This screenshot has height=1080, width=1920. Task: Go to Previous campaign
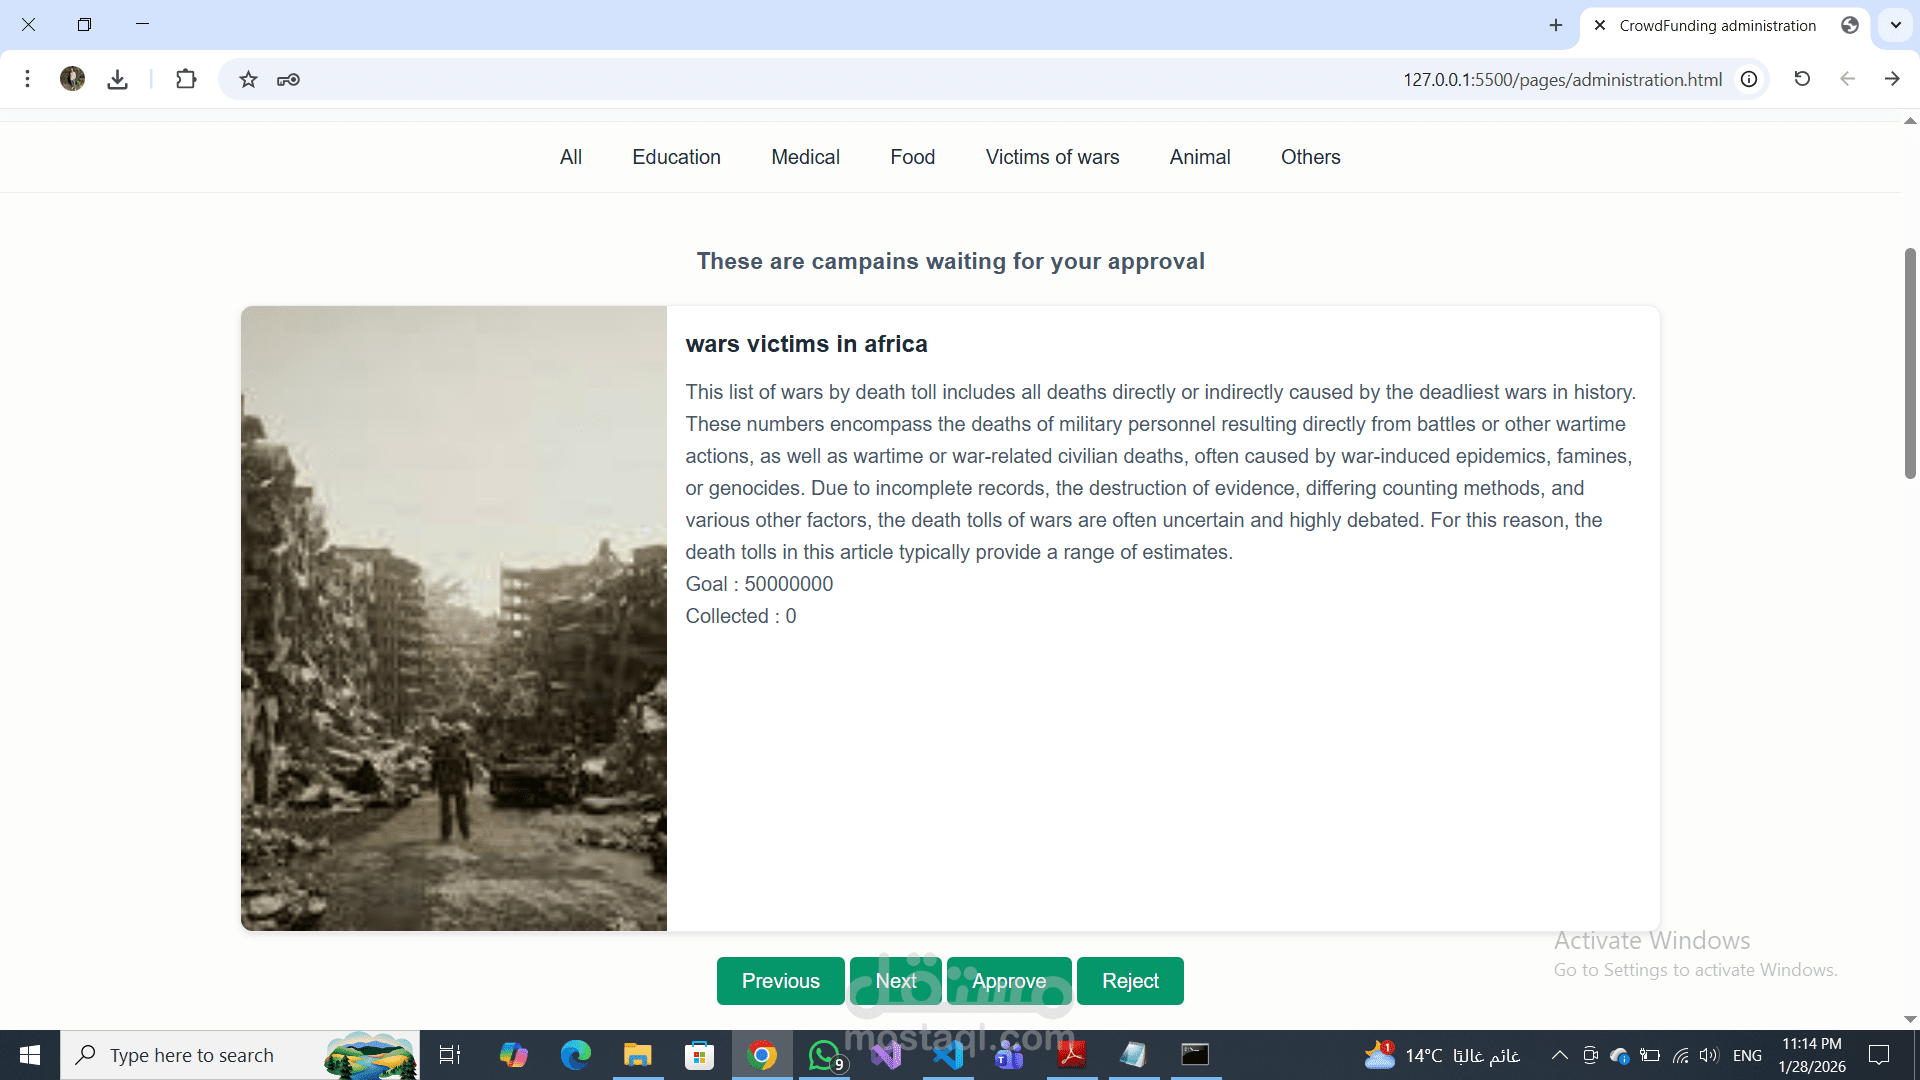(x=780, y=981)
